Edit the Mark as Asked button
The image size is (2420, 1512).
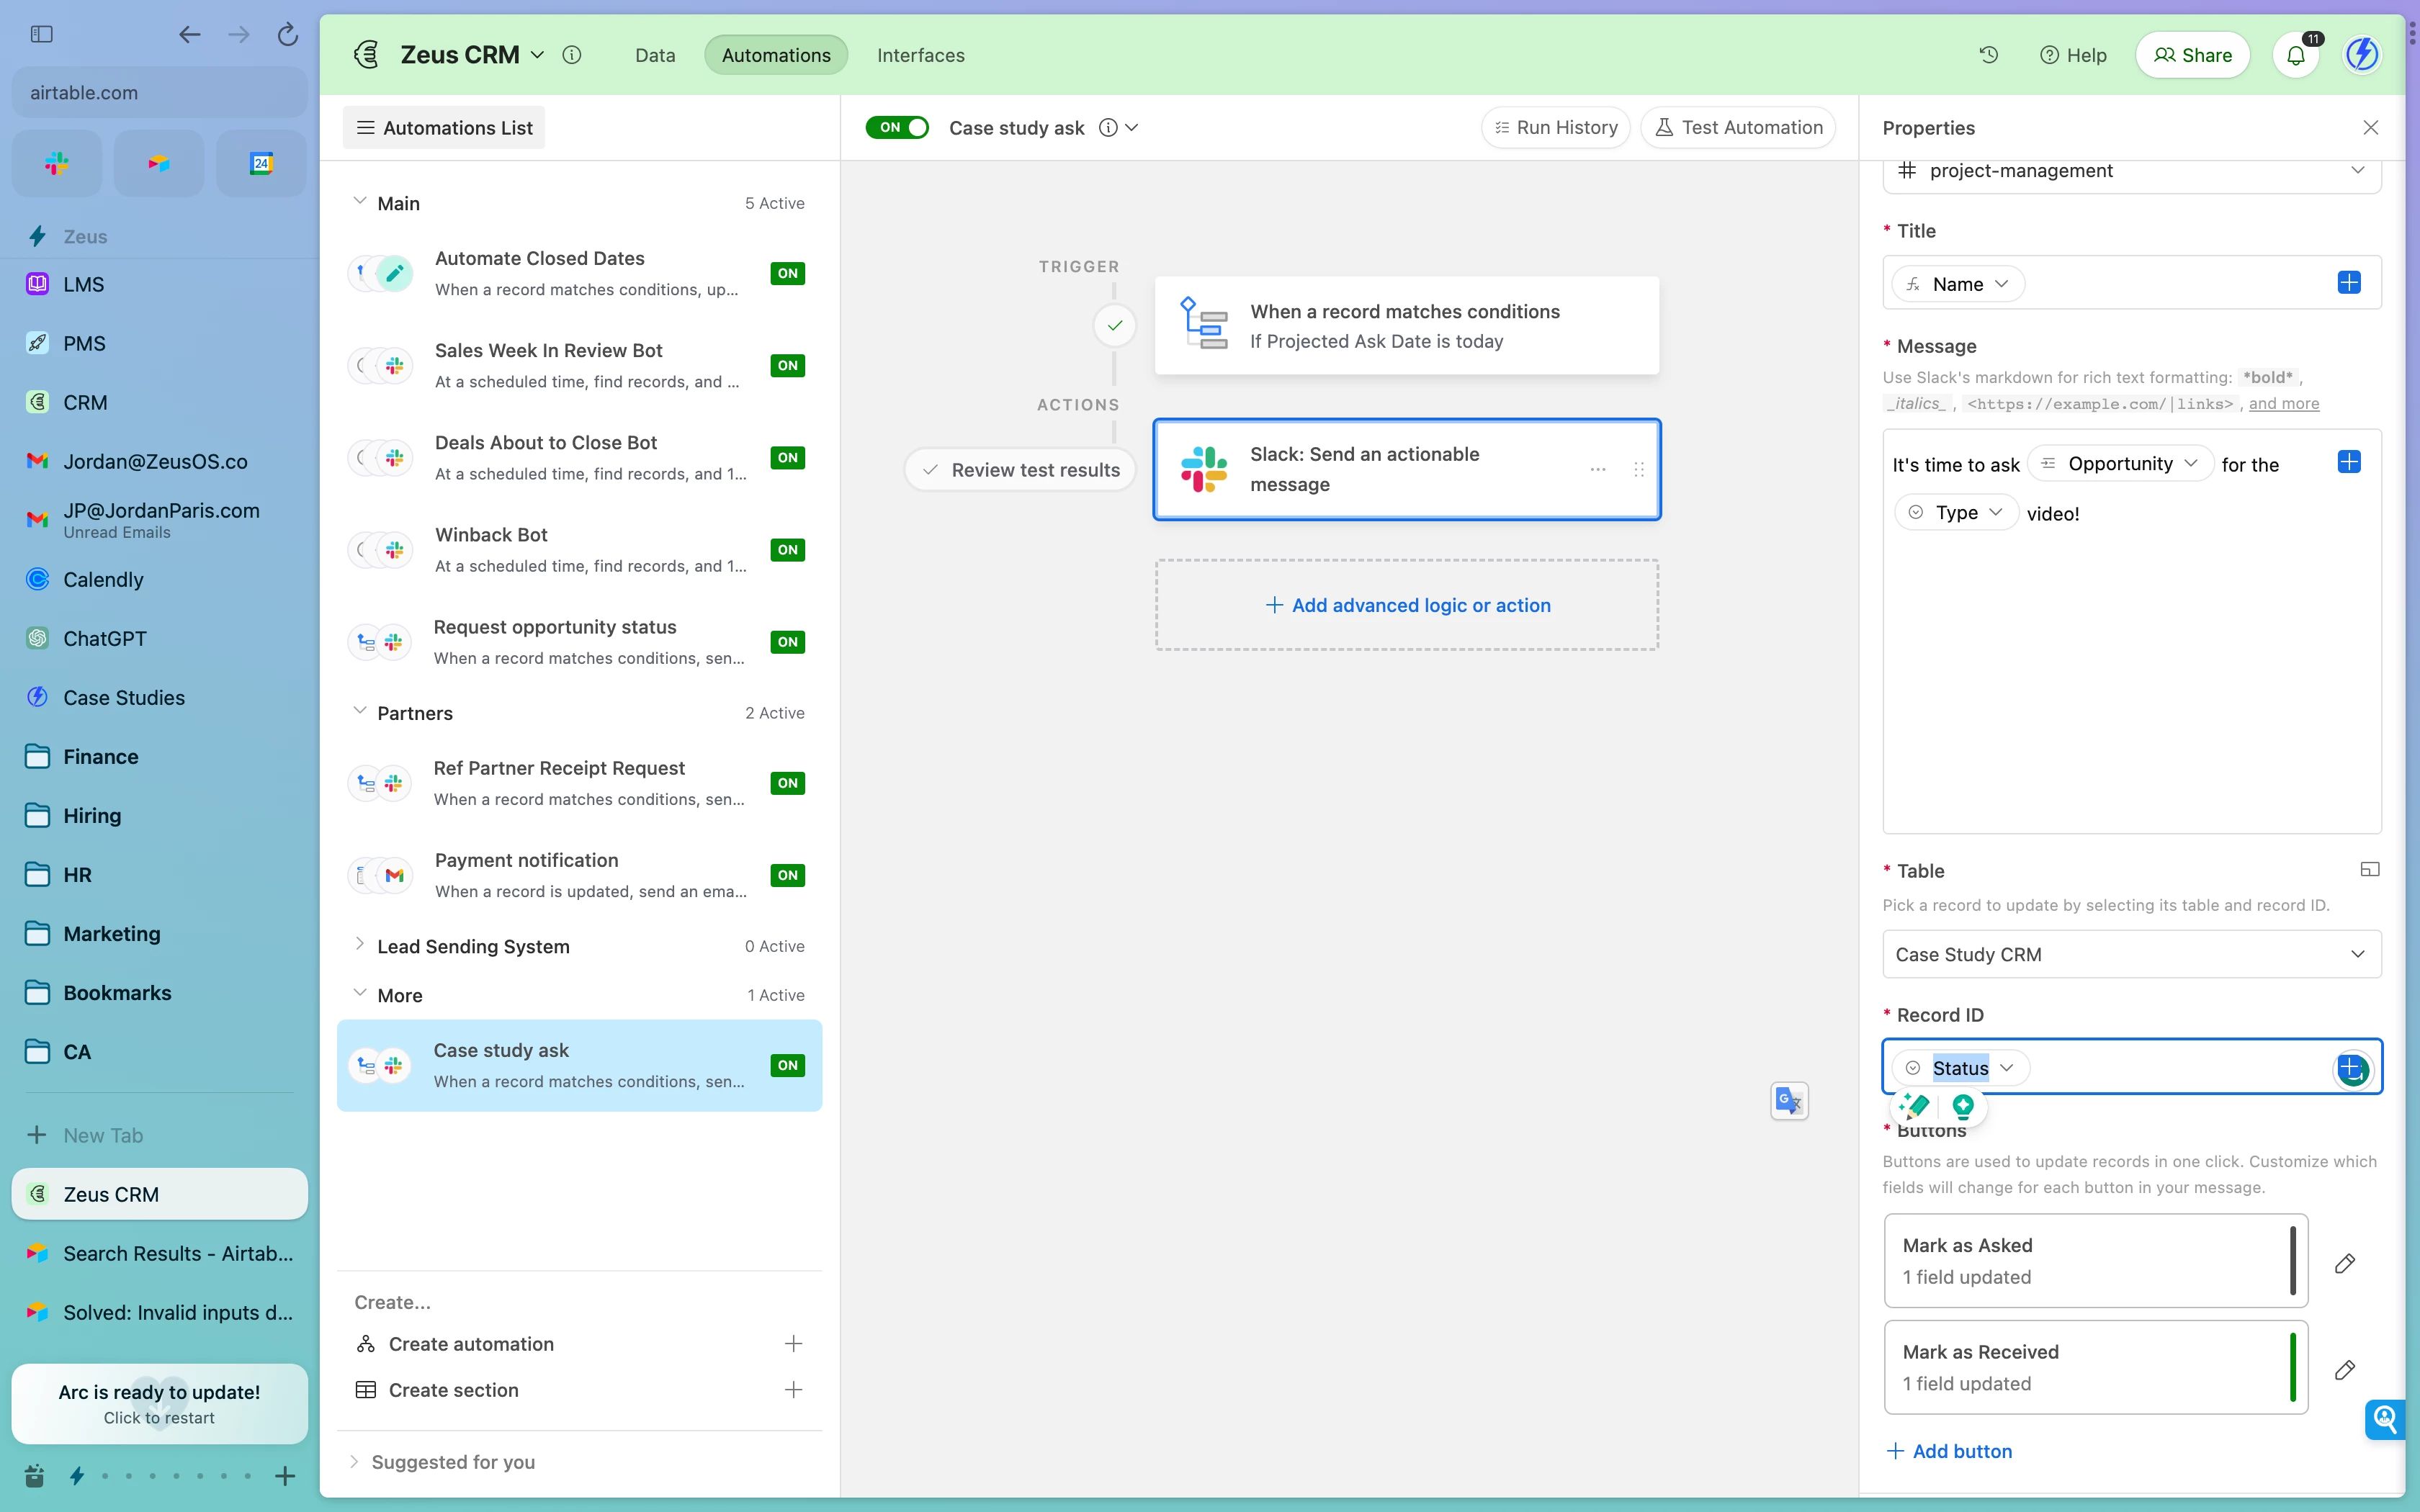(x=2344, y=1263)
